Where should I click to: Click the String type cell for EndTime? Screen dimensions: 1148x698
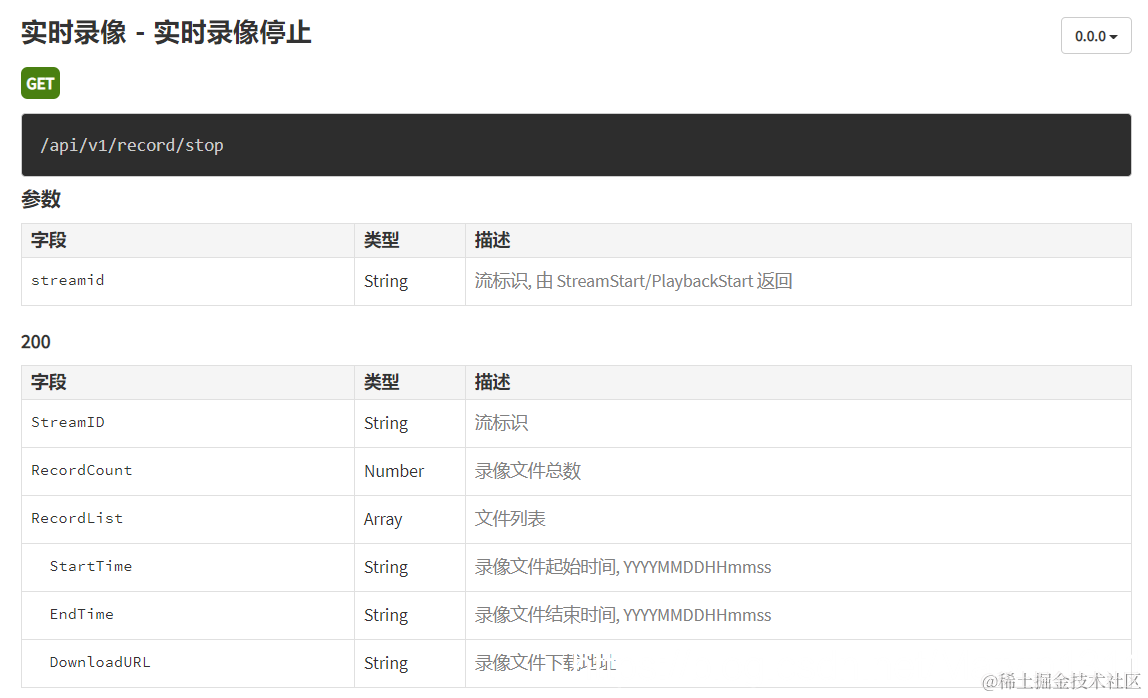(410, 615)
